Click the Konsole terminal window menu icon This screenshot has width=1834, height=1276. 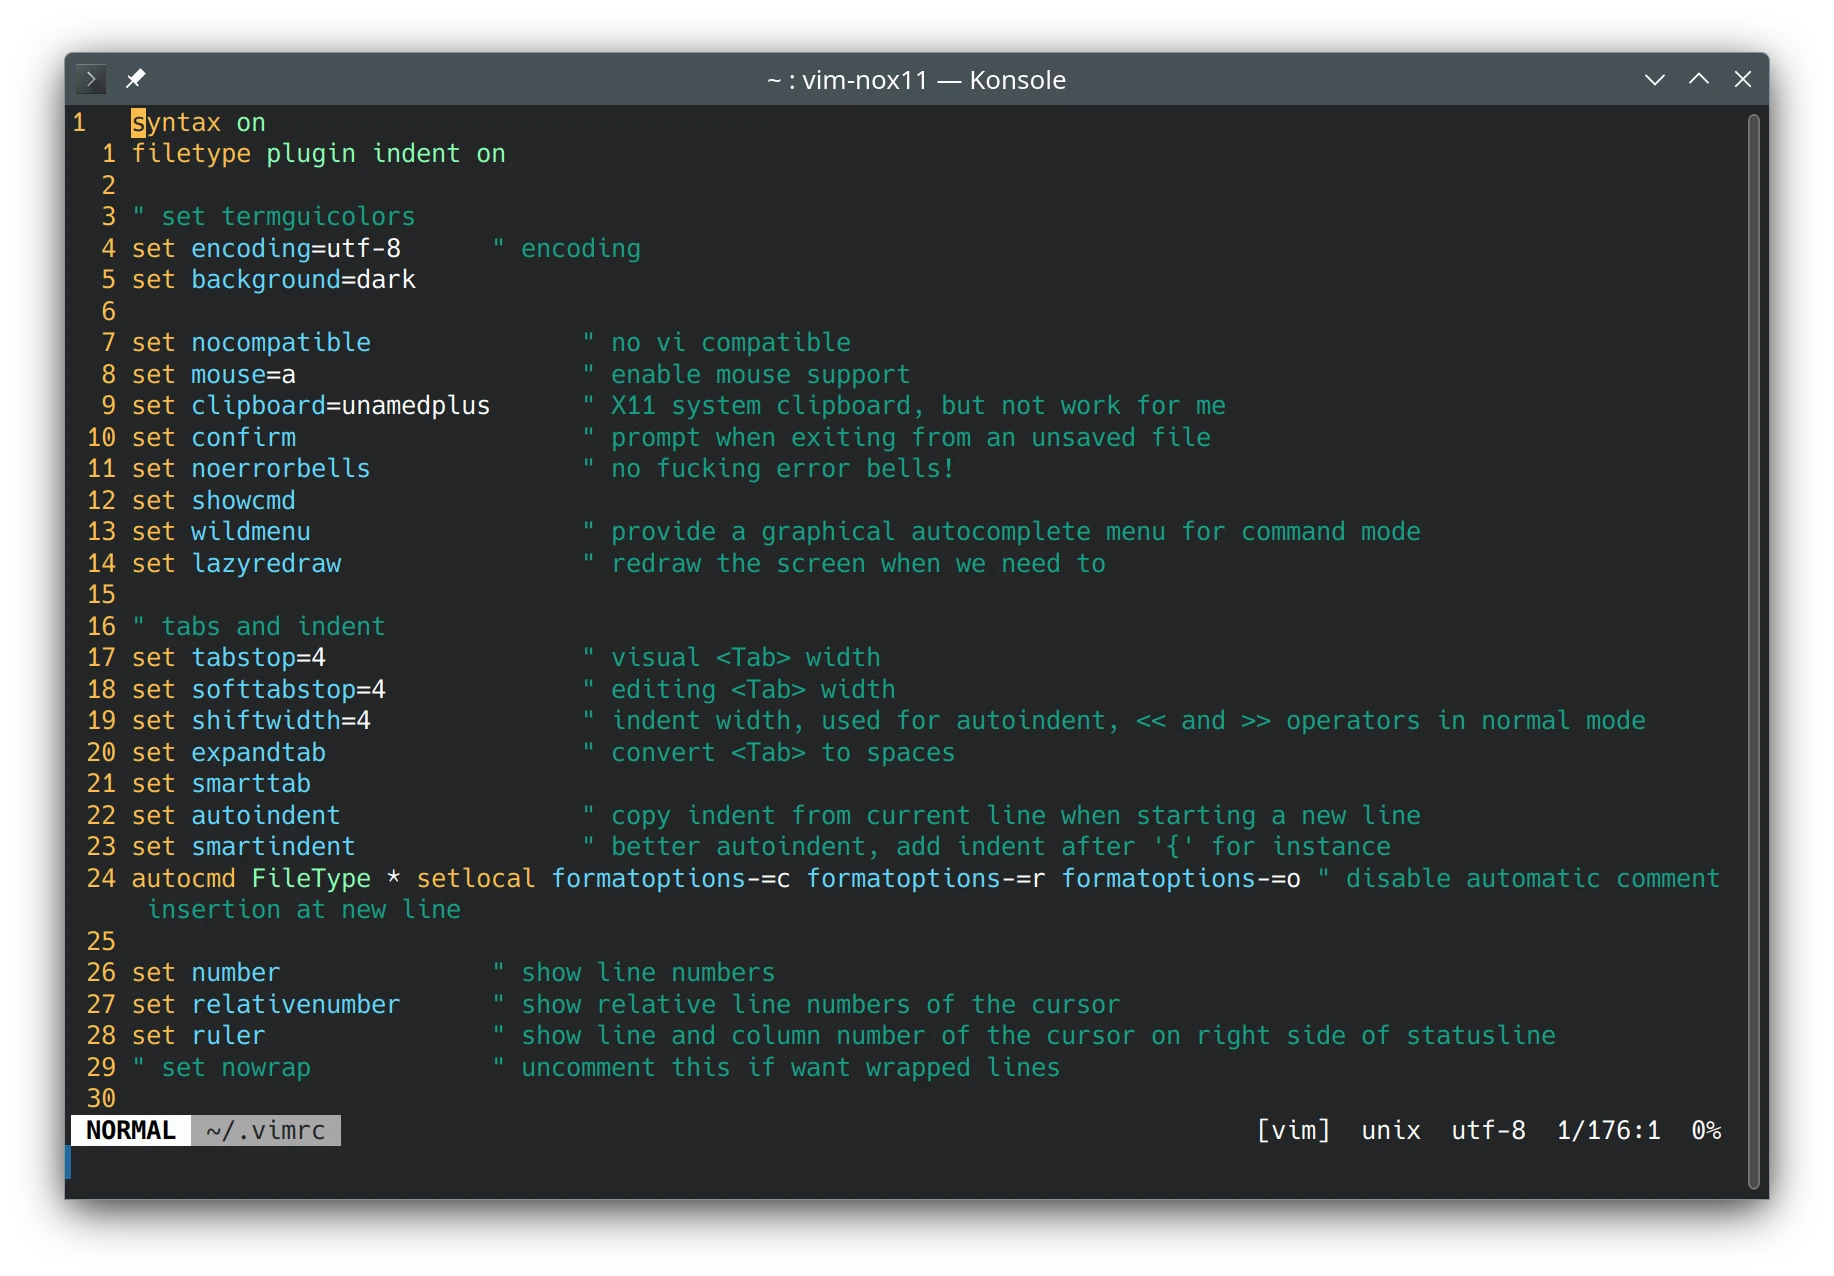(x=91, y=79)
